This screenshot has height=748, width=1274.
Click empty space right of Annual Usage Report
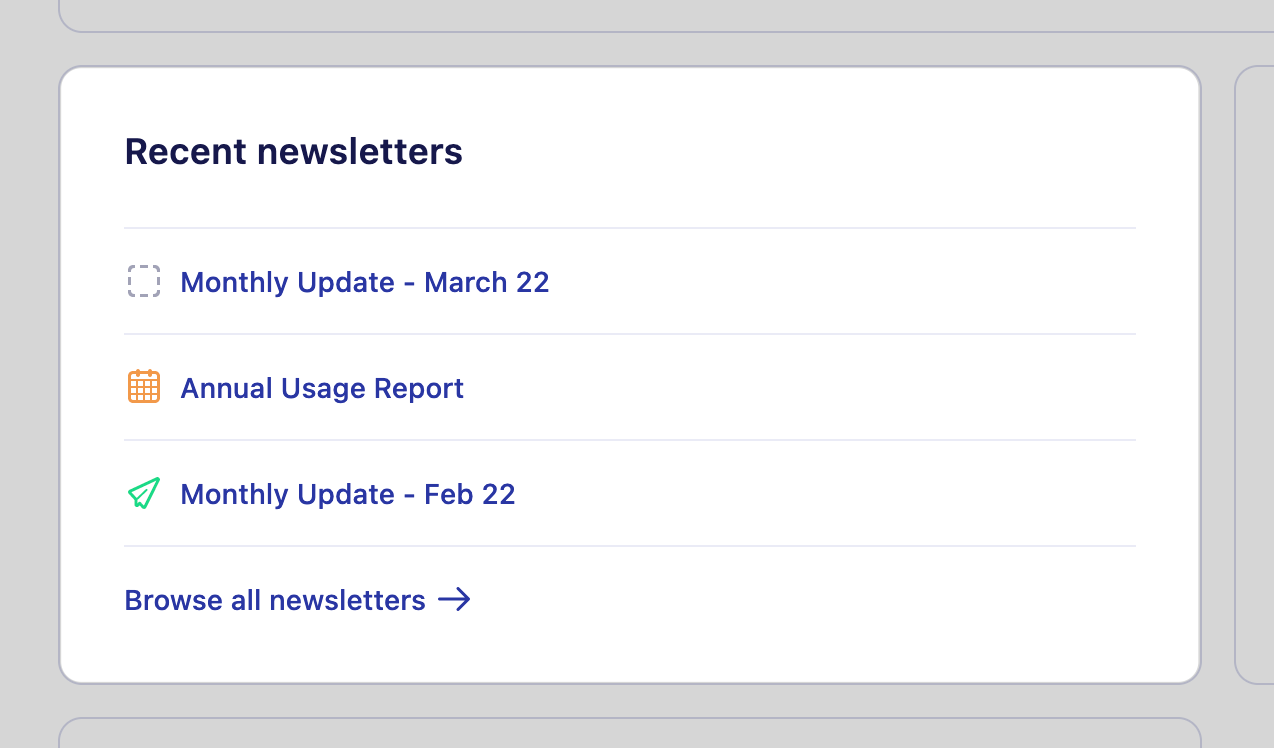800,388
